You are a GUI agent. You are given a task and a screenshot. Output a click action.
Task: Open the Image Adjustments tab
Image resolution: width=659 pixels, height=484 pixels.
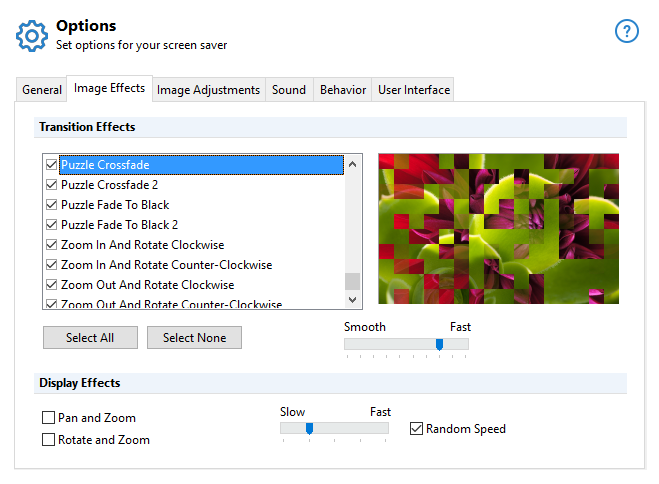(208, 90)
